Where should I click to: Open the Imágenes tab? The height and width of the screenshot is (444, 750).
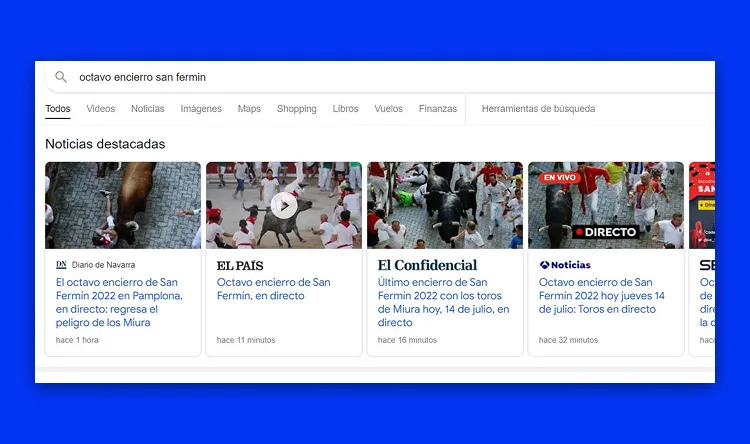(x=201, y=109)
